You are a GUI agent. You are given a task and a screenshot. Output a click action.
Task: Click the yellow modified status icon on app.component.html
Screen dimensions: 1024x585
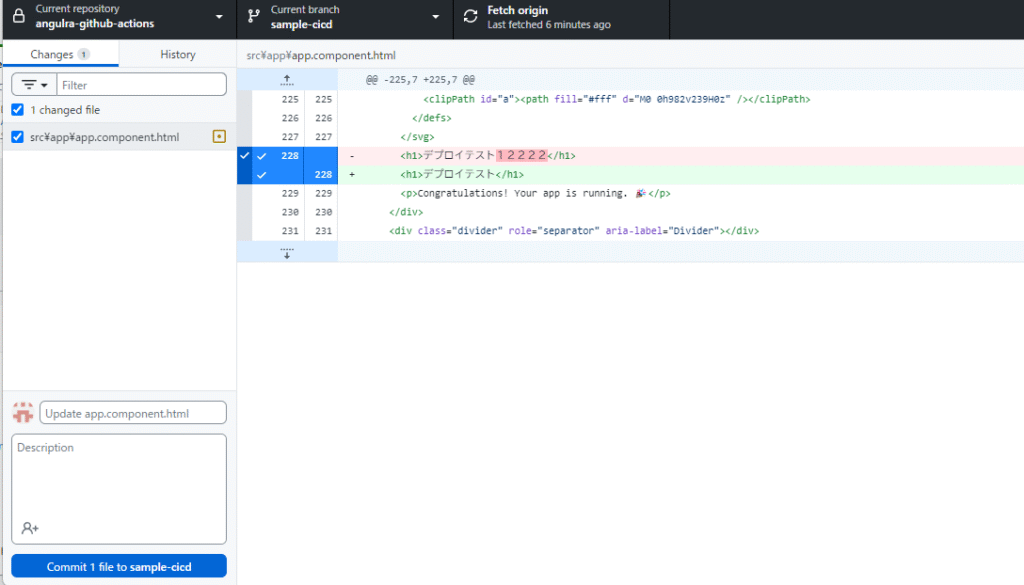[219, 137]
